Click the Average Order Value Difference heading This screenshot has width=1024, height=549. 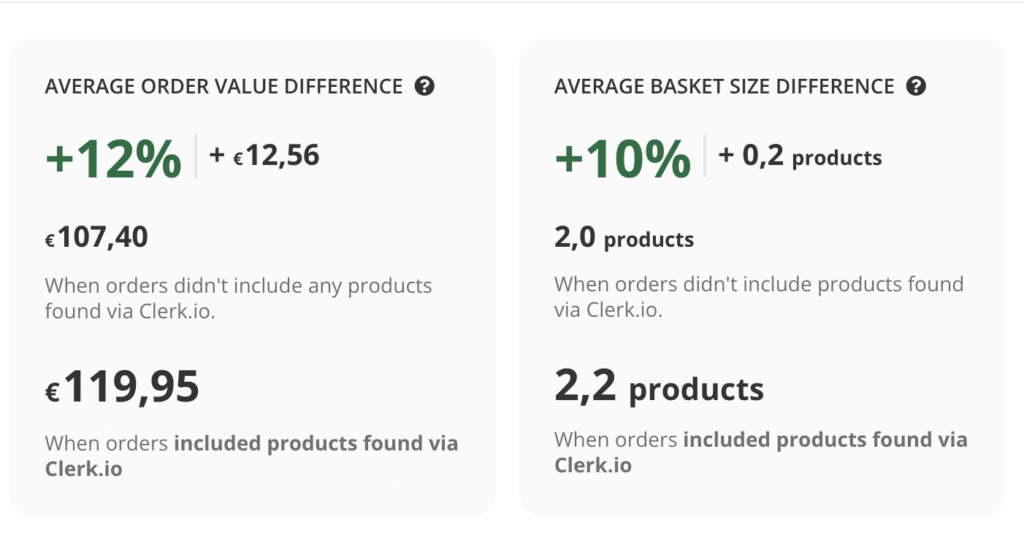(x=224, y=87)
